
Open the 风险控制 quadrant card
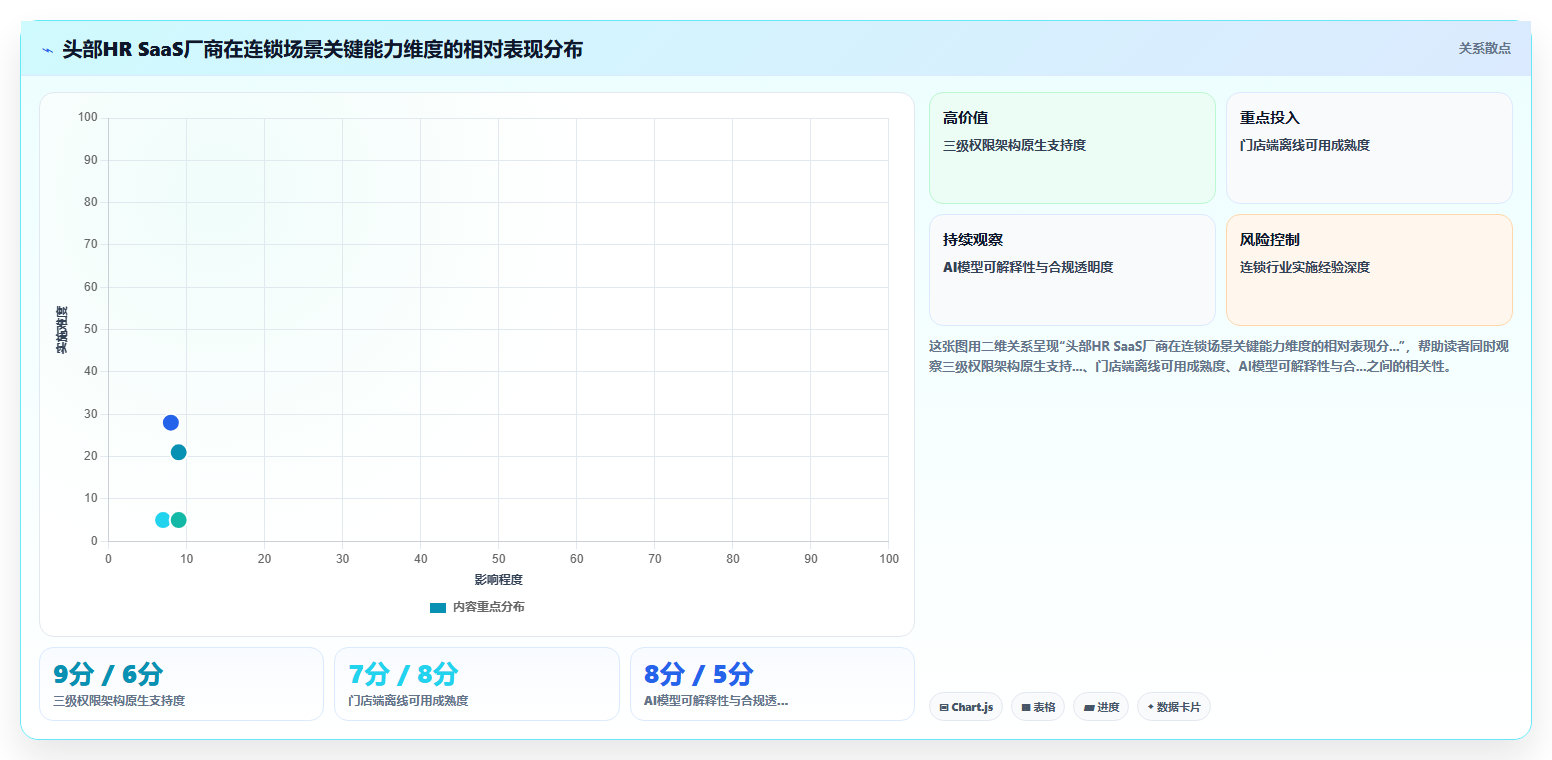[x=1369, y=270]
